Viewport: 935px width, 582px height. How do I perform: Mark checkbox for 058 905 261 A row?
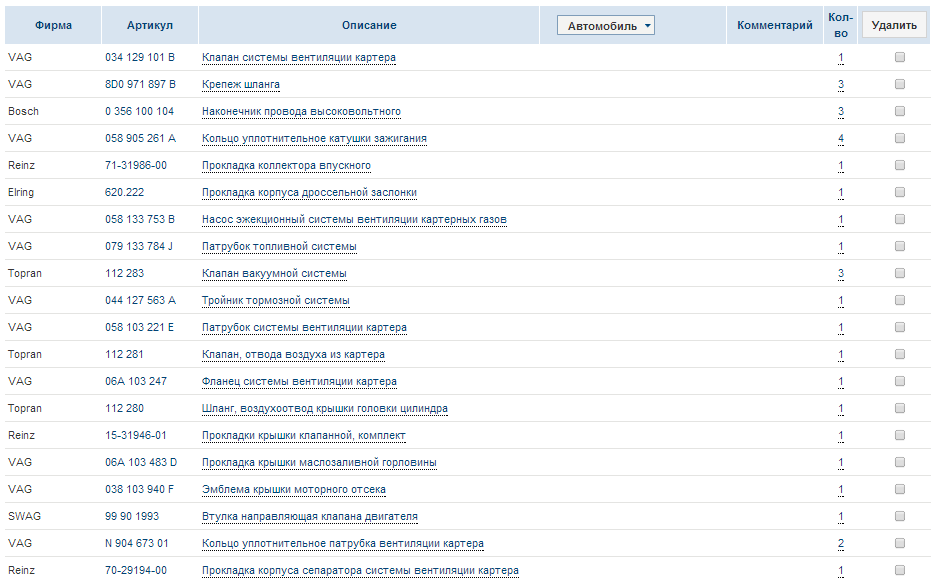pos(900,138)
